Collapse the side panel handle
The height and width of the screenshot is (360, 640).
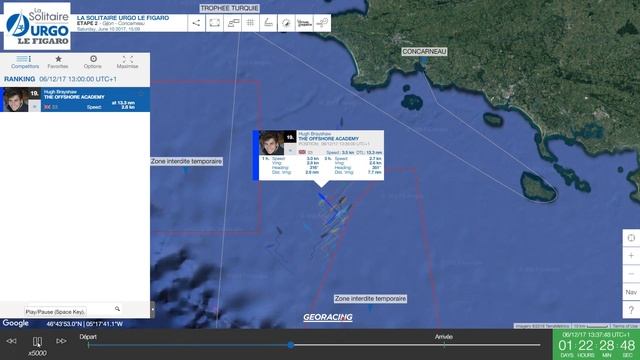(153, 309)
